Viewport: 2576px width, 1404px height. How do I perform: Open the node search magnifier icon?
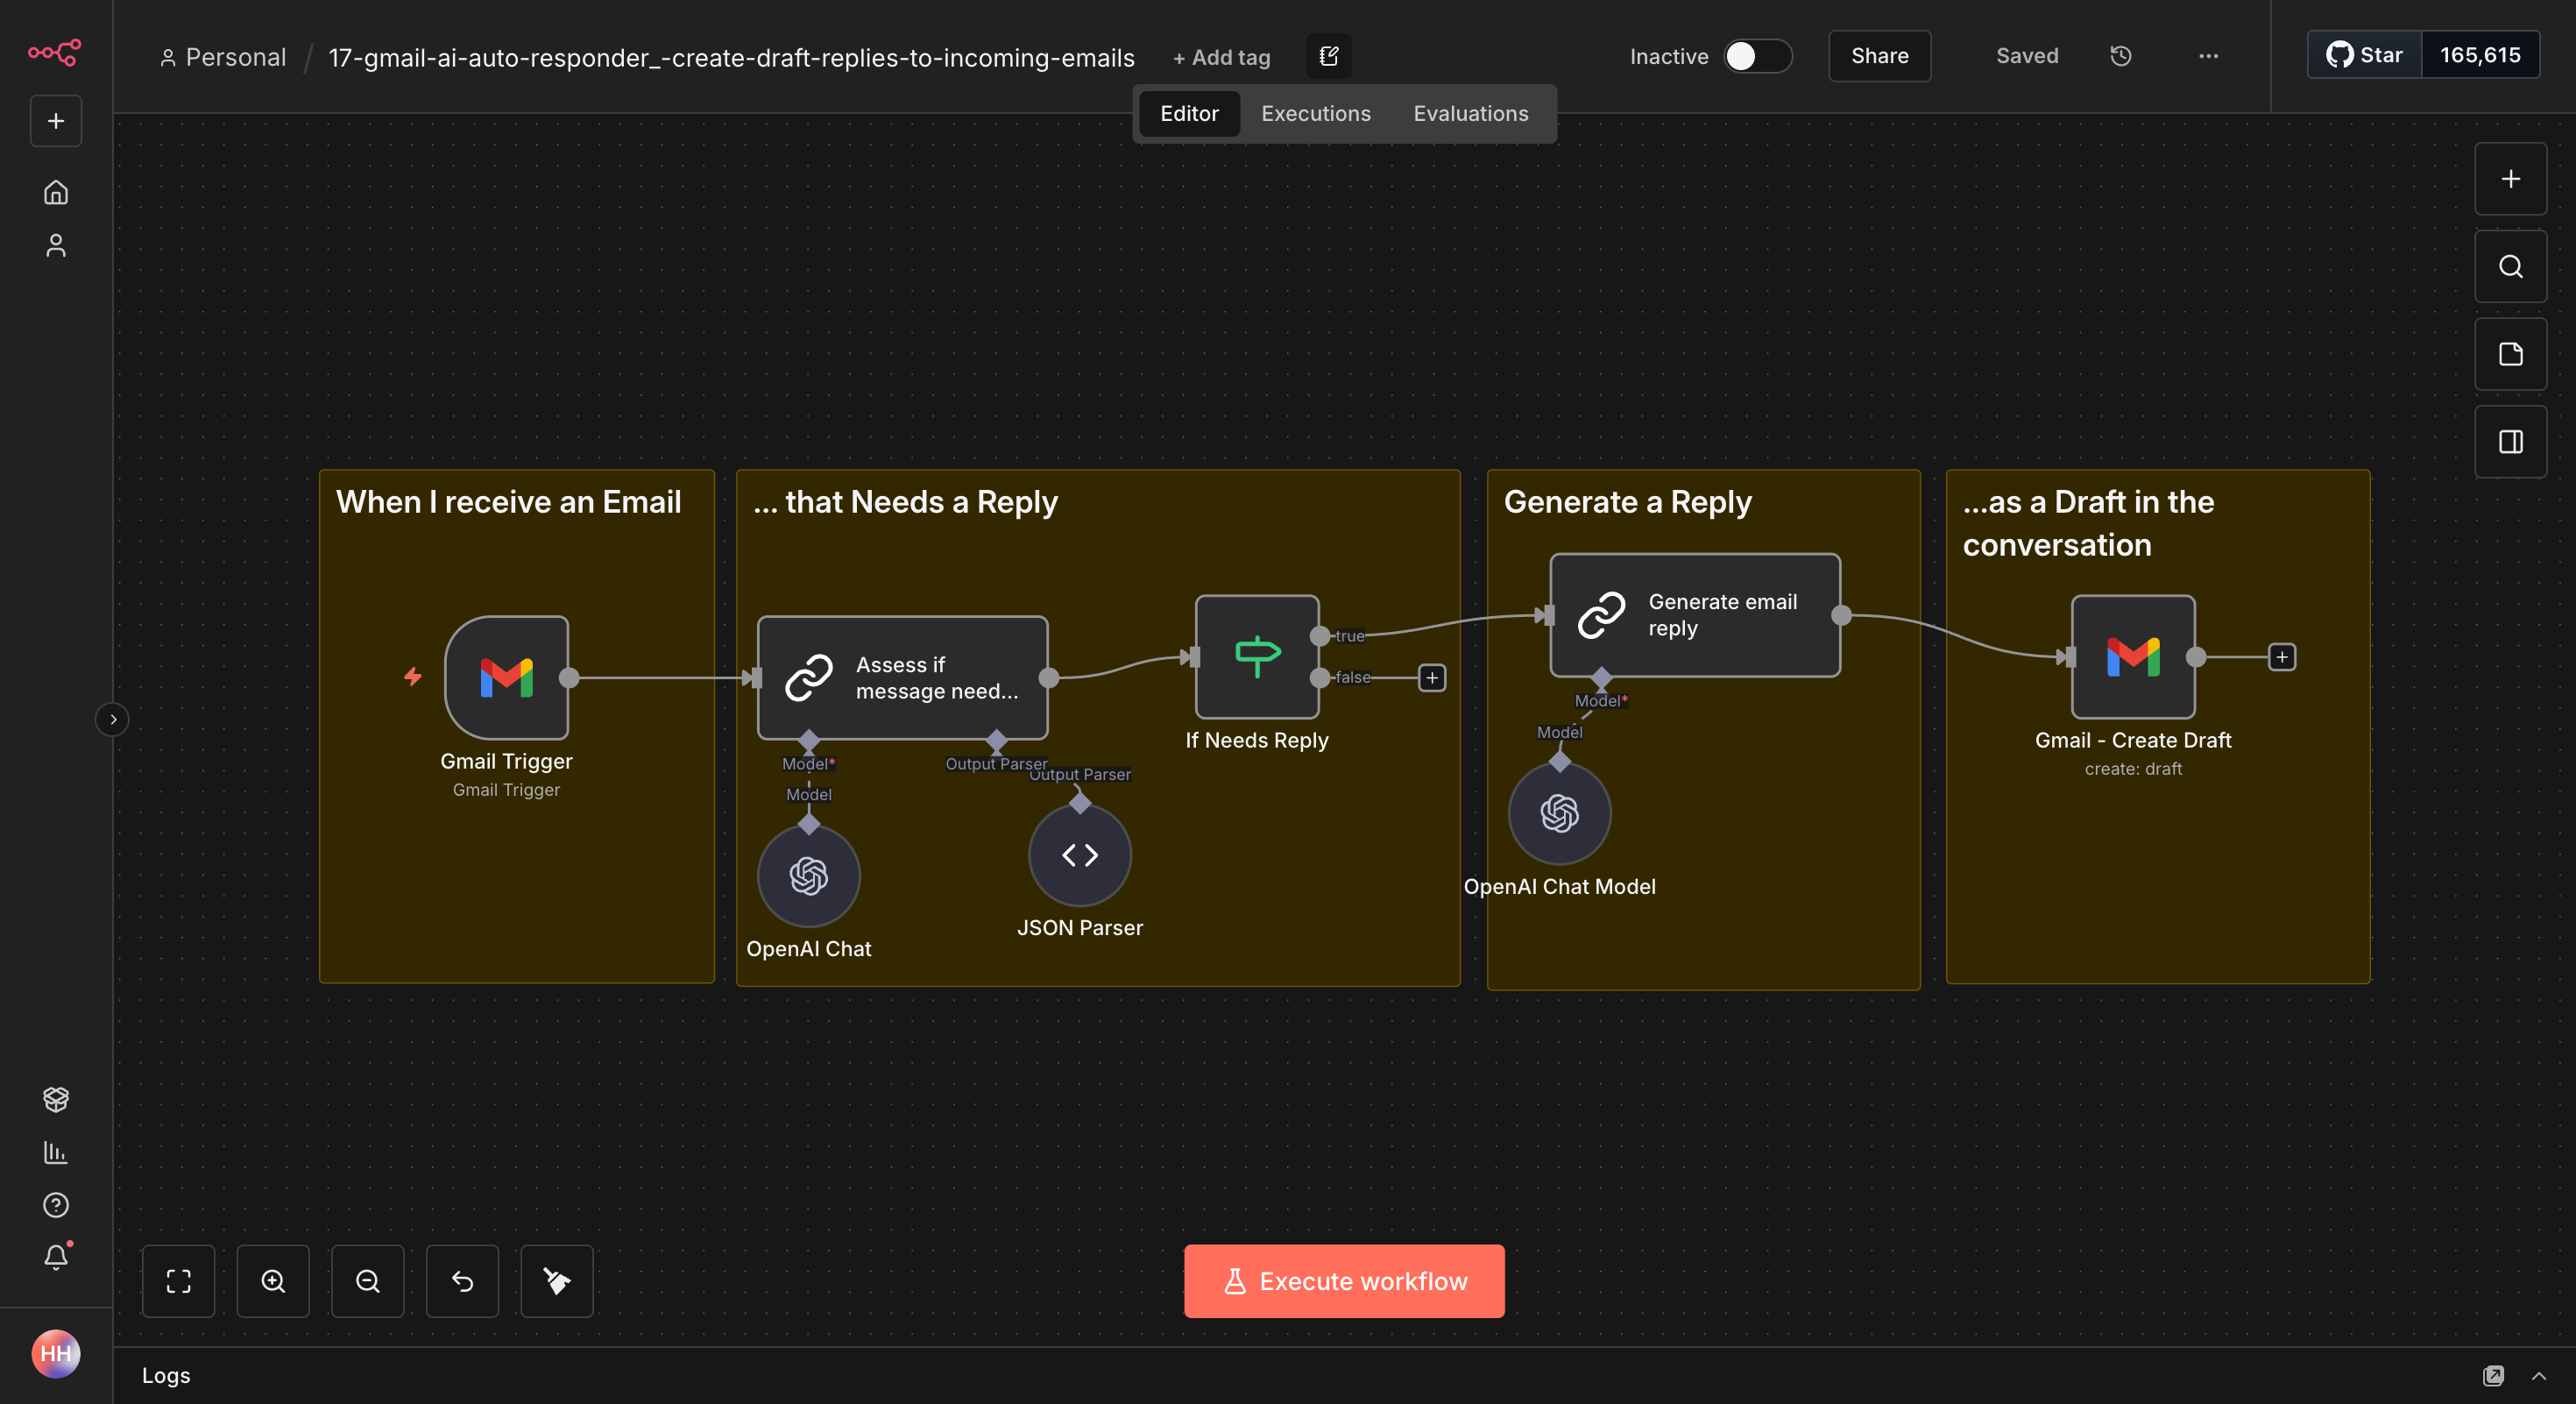point(2510,267)
